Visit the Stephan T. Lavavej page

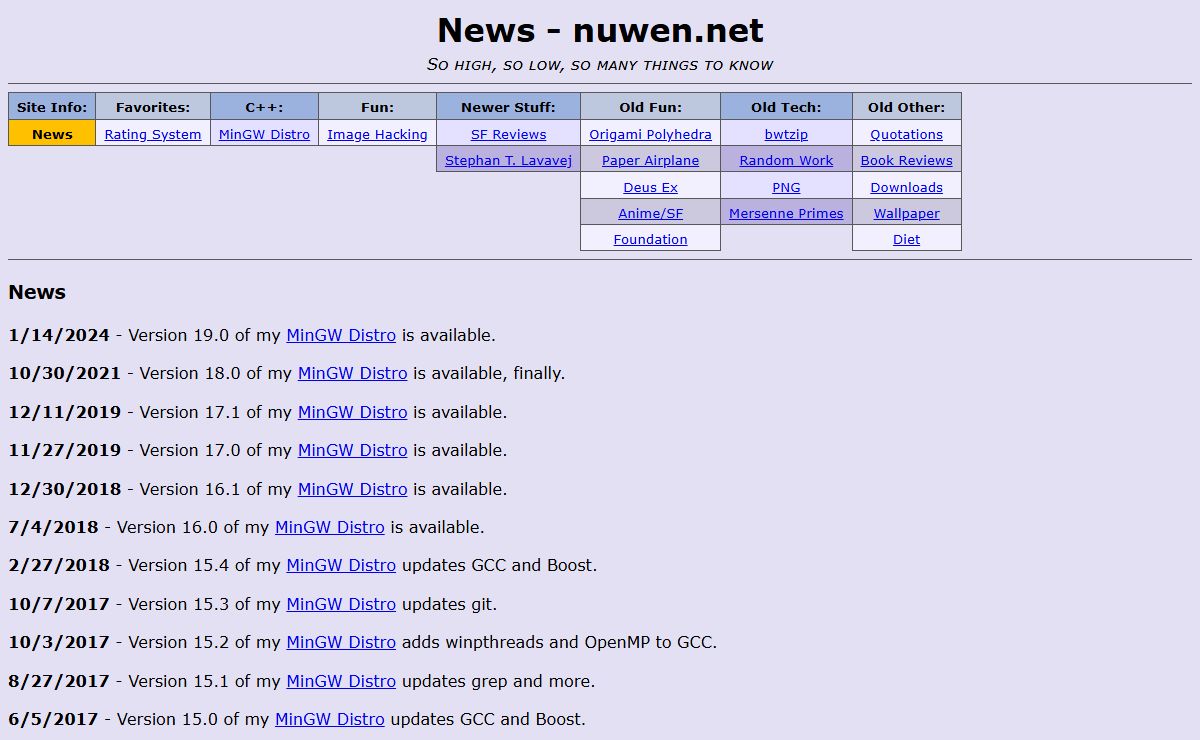point(508,160)
